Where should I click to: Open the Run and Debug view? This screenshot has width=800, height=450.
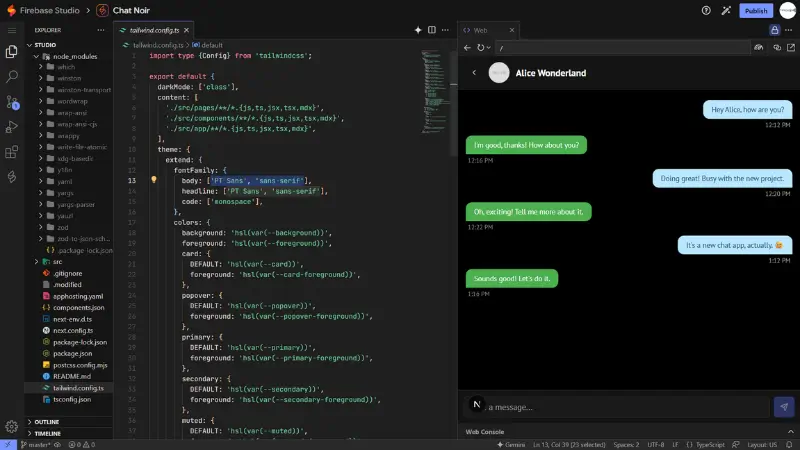click(12, 127)
